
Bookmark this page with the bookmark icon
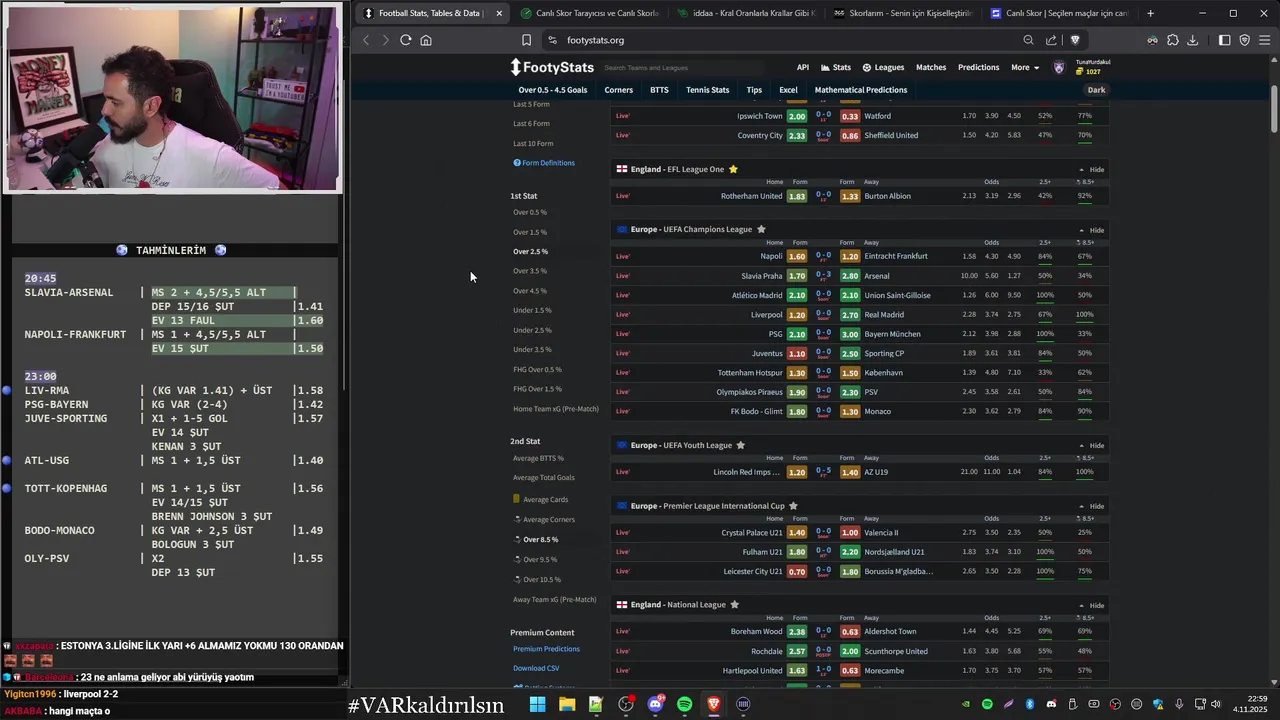click(x=526, y=40)
